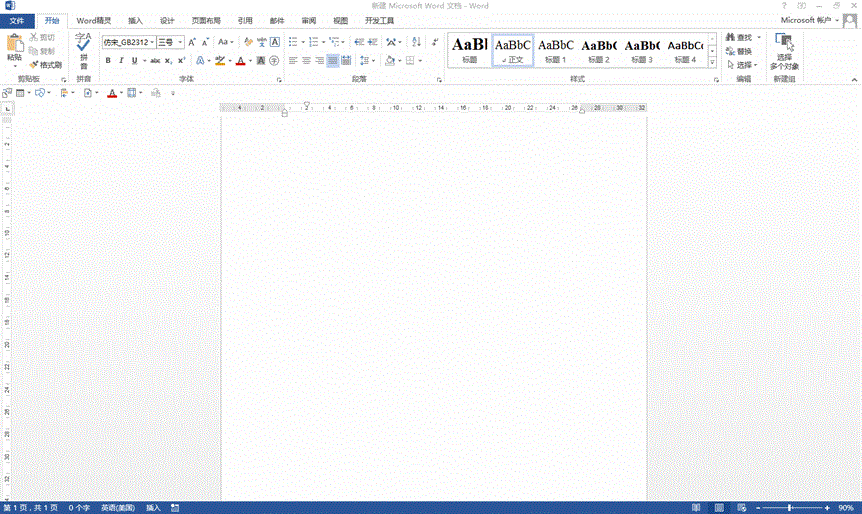
Task: Switch to the 插入 (Insert) ribbon tab
Action: coord(135,20)
